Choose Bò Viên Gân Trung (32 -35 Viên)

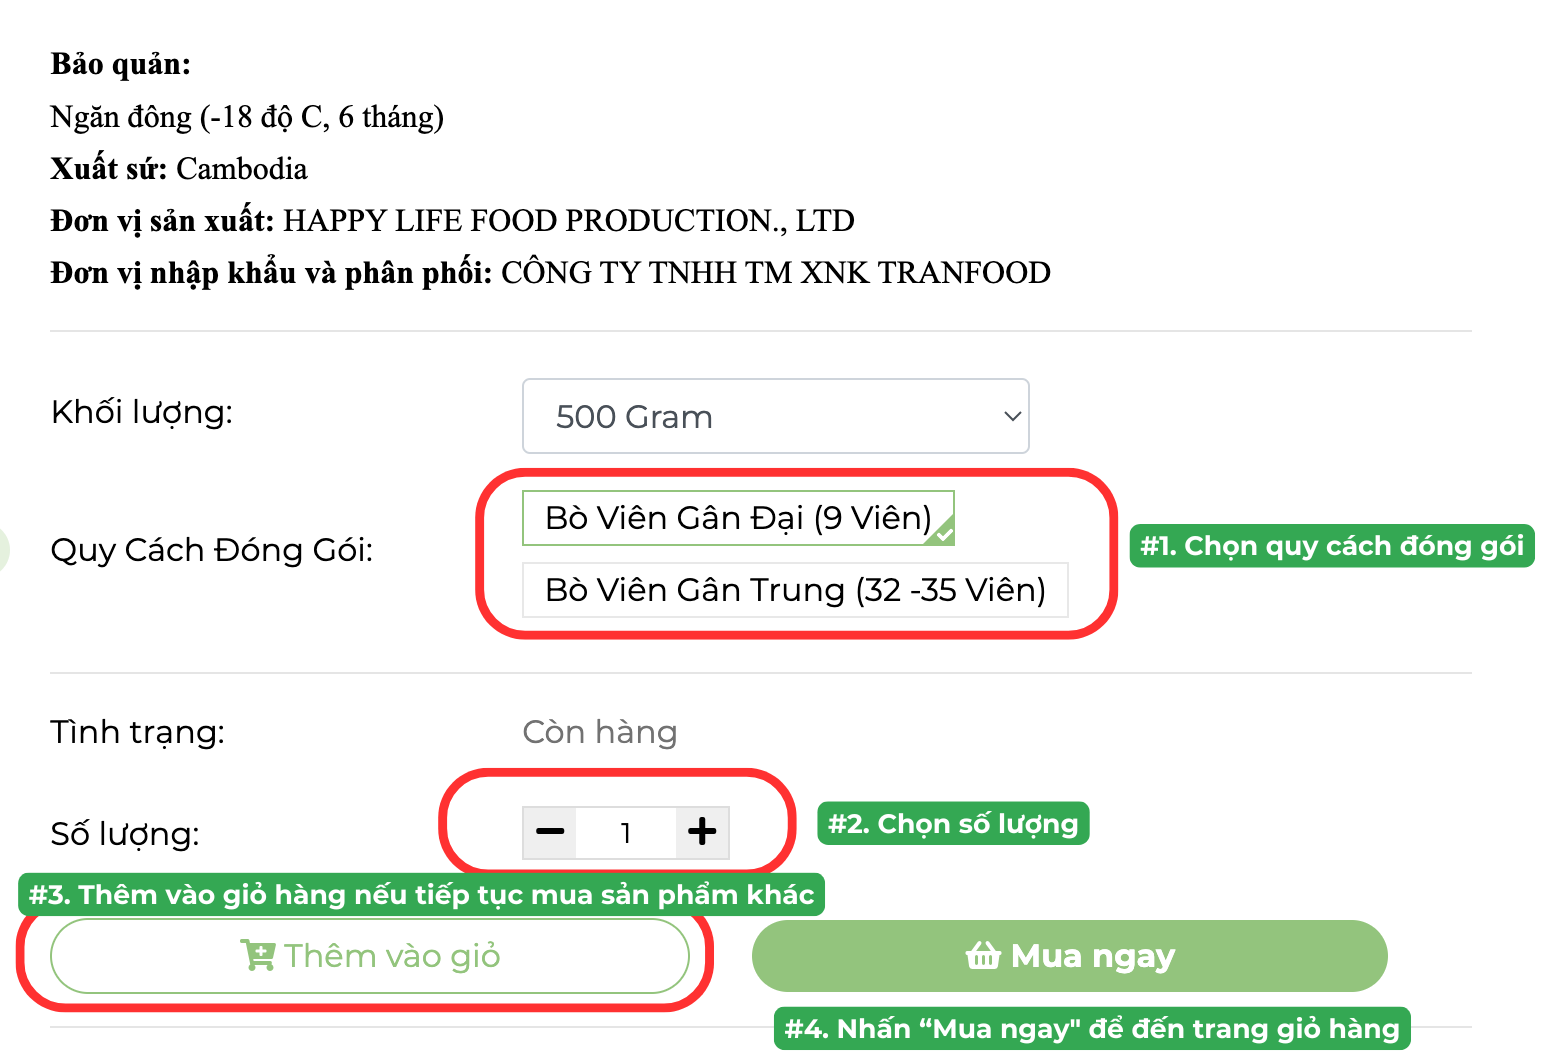795,590
